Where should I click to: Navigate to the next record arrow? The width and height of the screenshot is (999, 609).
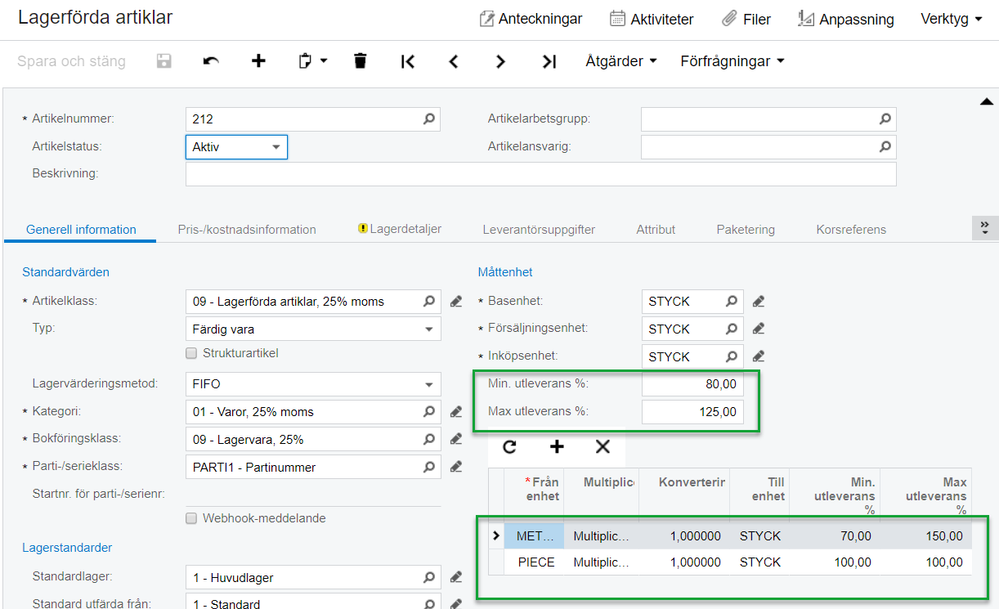501,61
